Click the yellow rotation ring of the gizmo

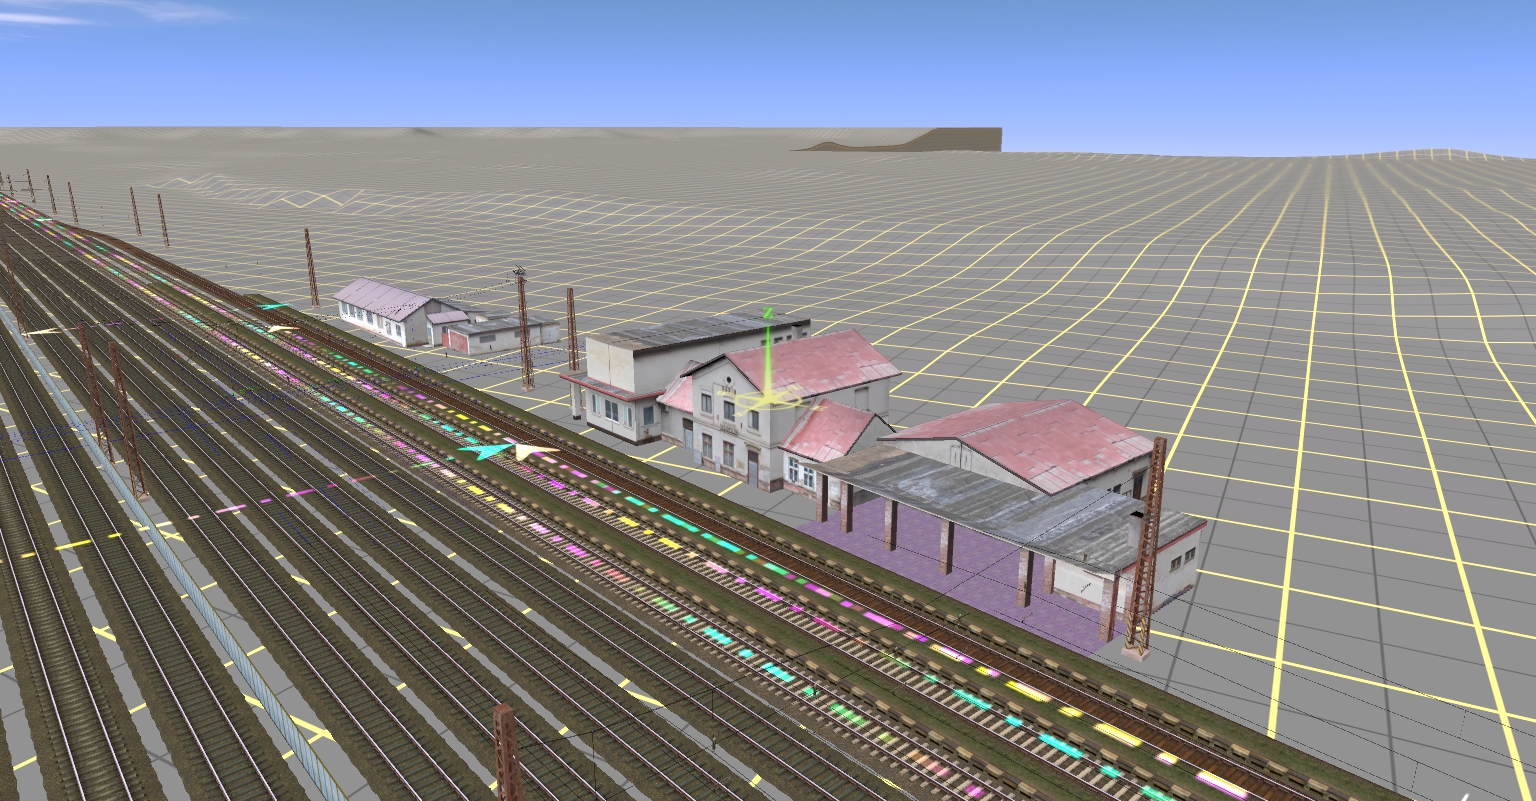[x=770, y=400]
